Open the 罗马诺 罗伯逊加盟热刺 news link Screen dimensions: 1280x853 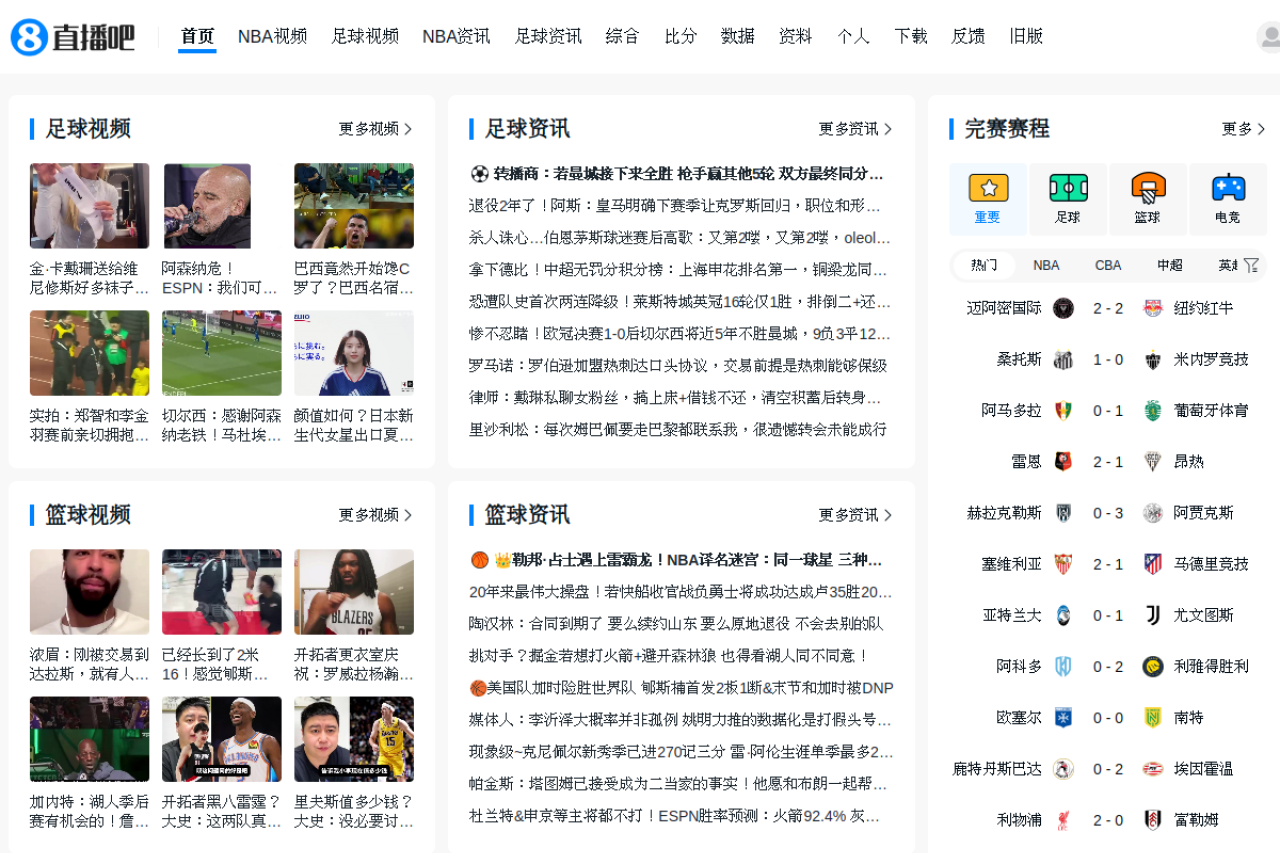tap(678, 366)
